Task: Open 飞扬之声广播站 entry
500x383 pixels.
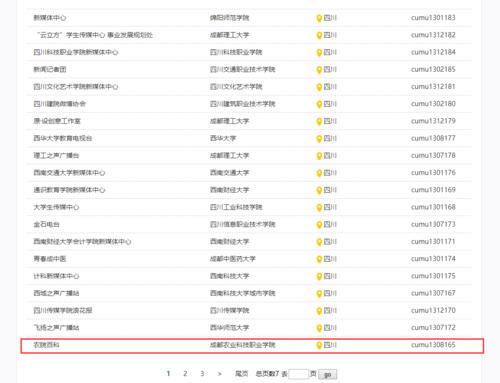Action: pyautogui.click(x=56, y=328)
